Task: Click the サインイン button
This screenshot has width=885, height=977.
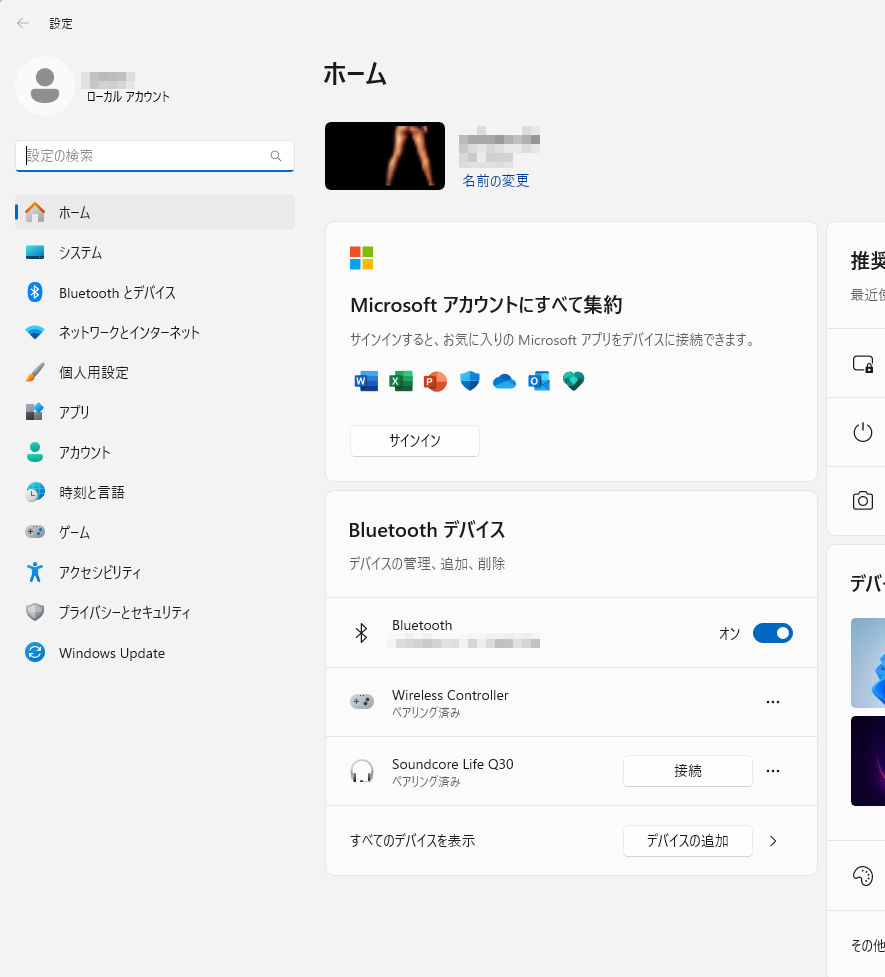Action: (x=414, y=441)
